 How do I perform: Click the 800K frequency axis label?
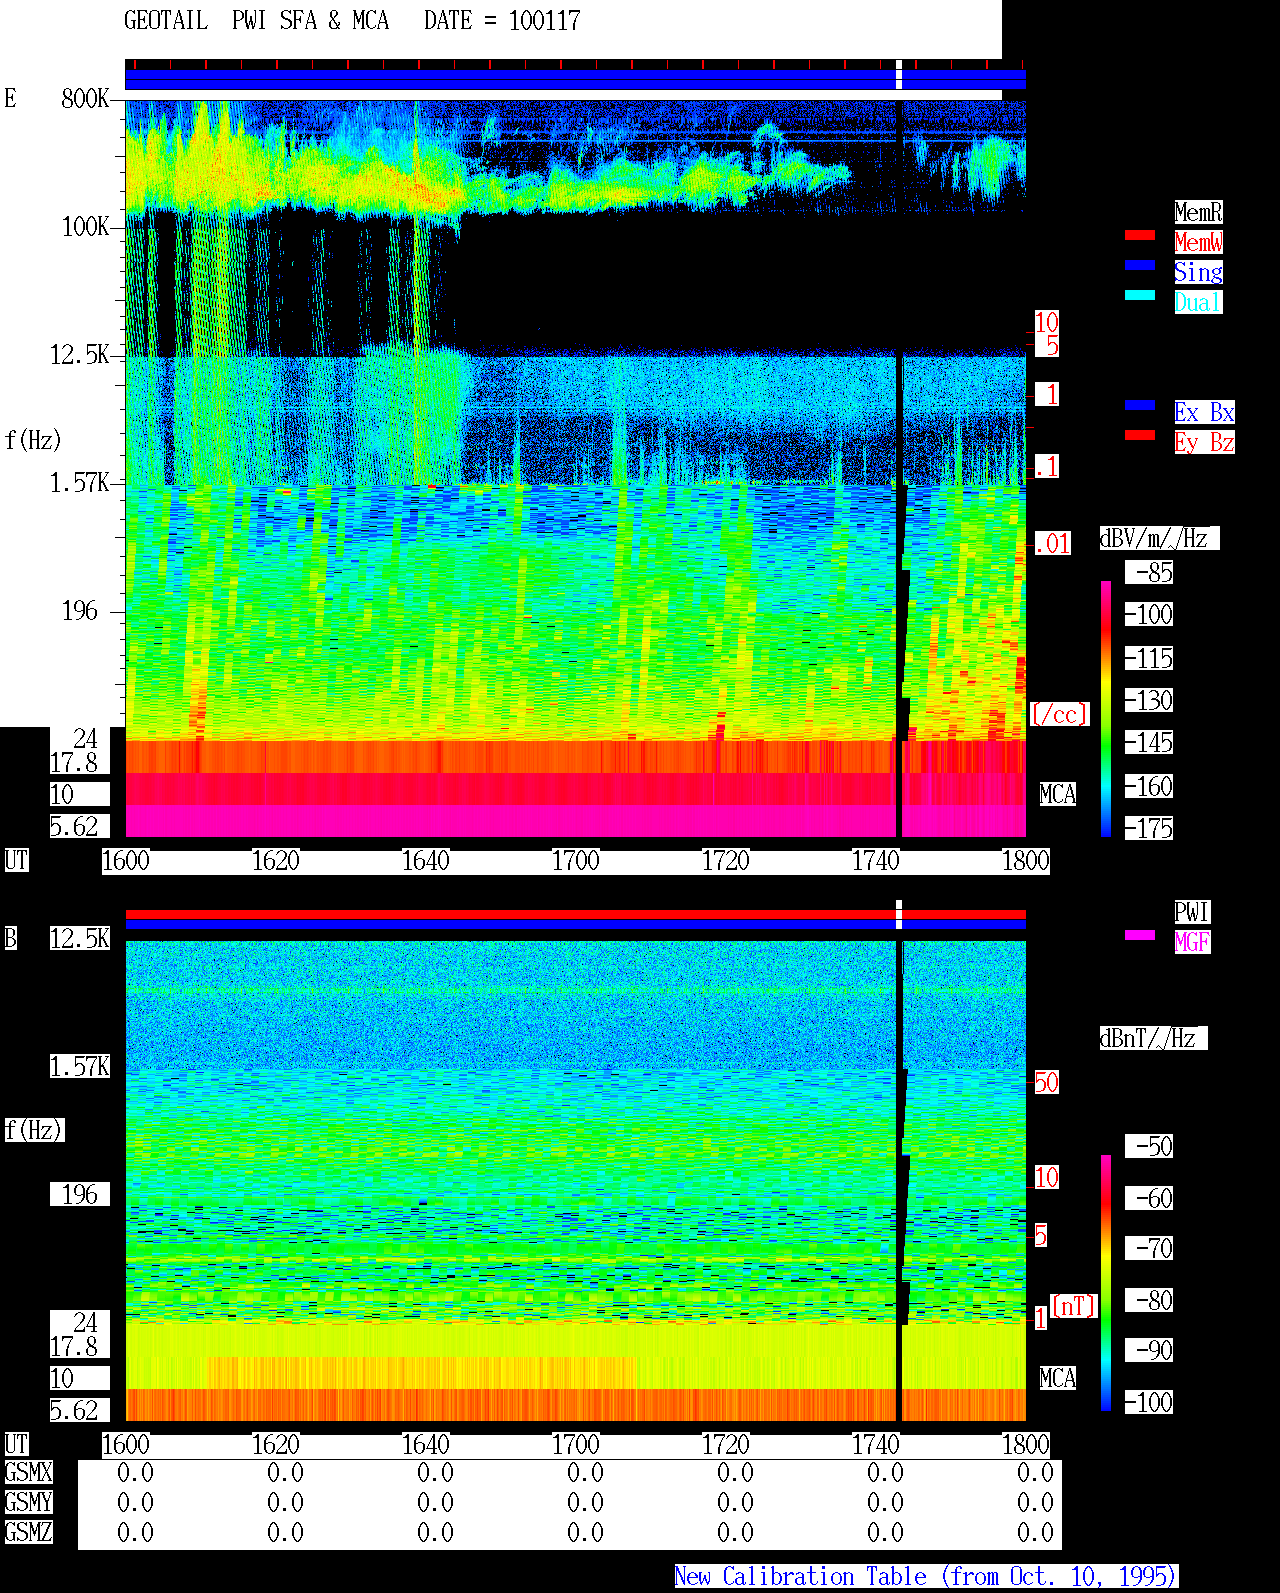click(85, 98)
